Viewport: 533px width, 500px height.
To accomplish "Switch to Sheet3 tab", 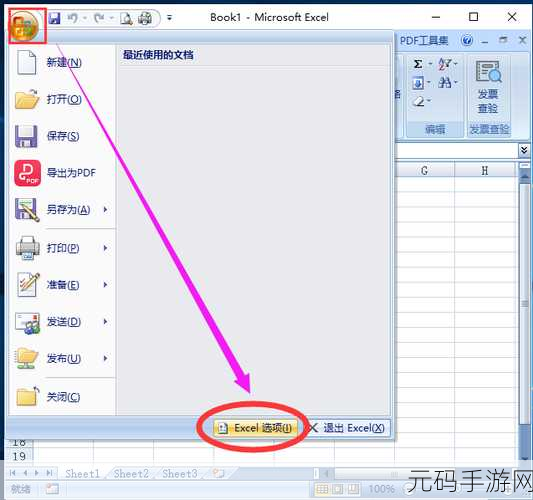I will (x=179, y=473).
